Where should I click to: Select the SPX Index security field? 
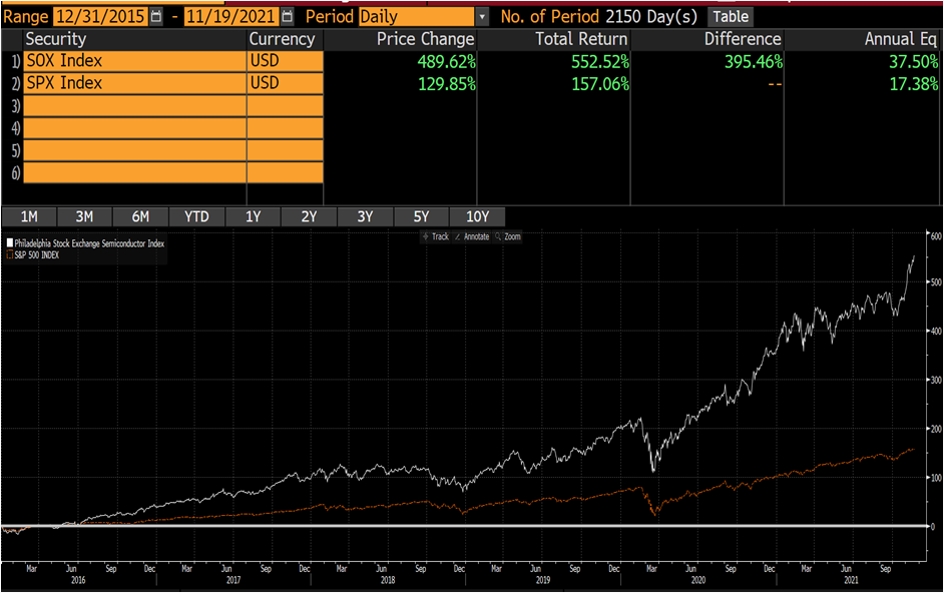[134, 83]
